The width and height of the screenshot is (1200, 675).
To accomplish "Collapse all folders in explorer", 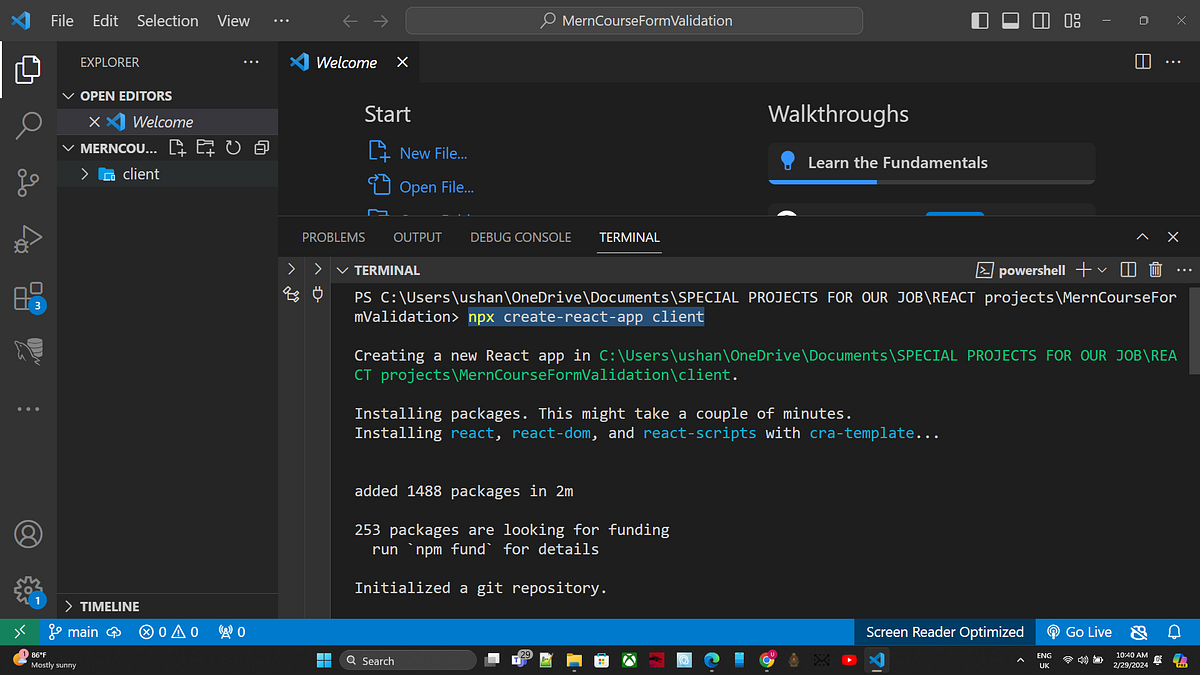I will click(261, 148).
